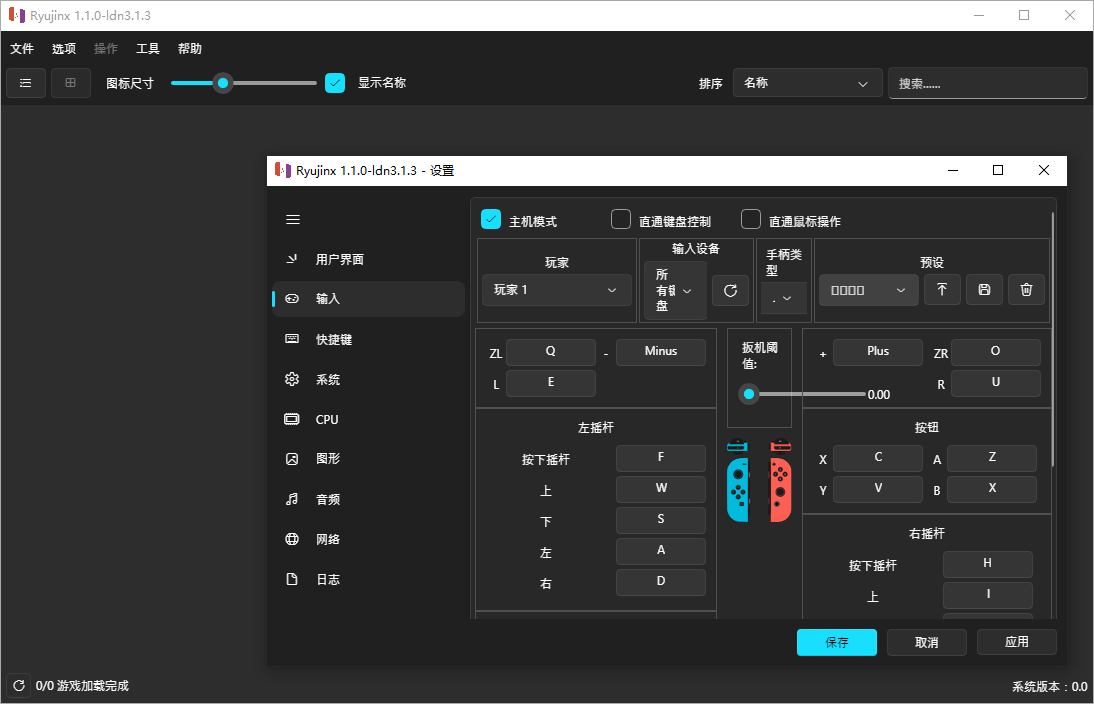Switch to list view layout
1094x704 pixels.
[25, 83]
